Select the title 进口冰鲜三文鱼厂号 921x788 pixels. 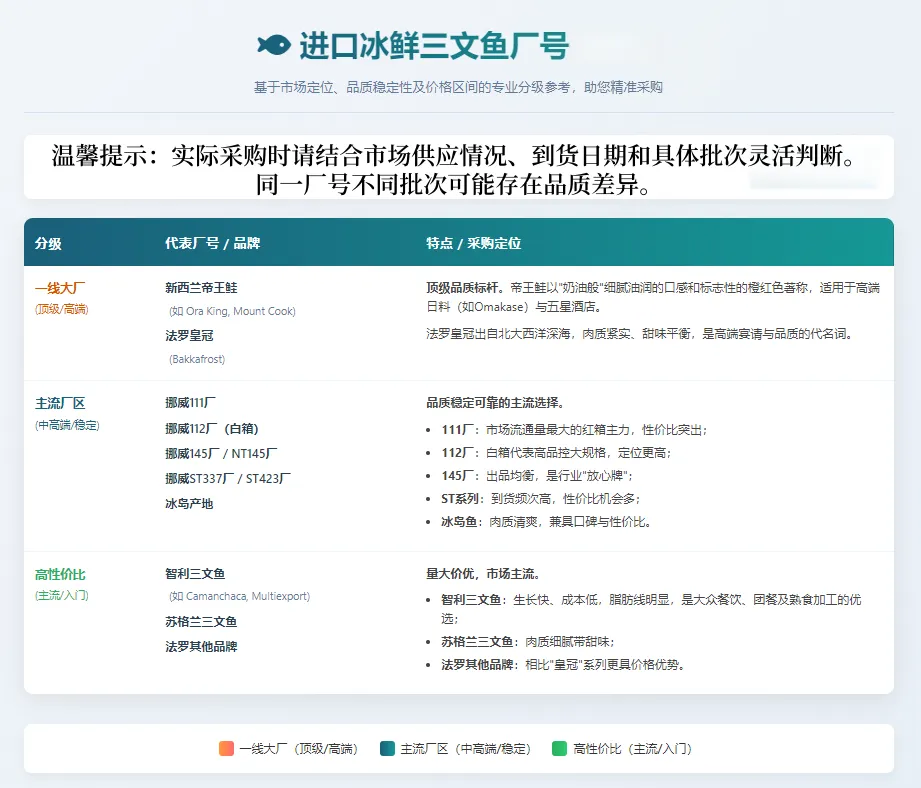point(434,46)
